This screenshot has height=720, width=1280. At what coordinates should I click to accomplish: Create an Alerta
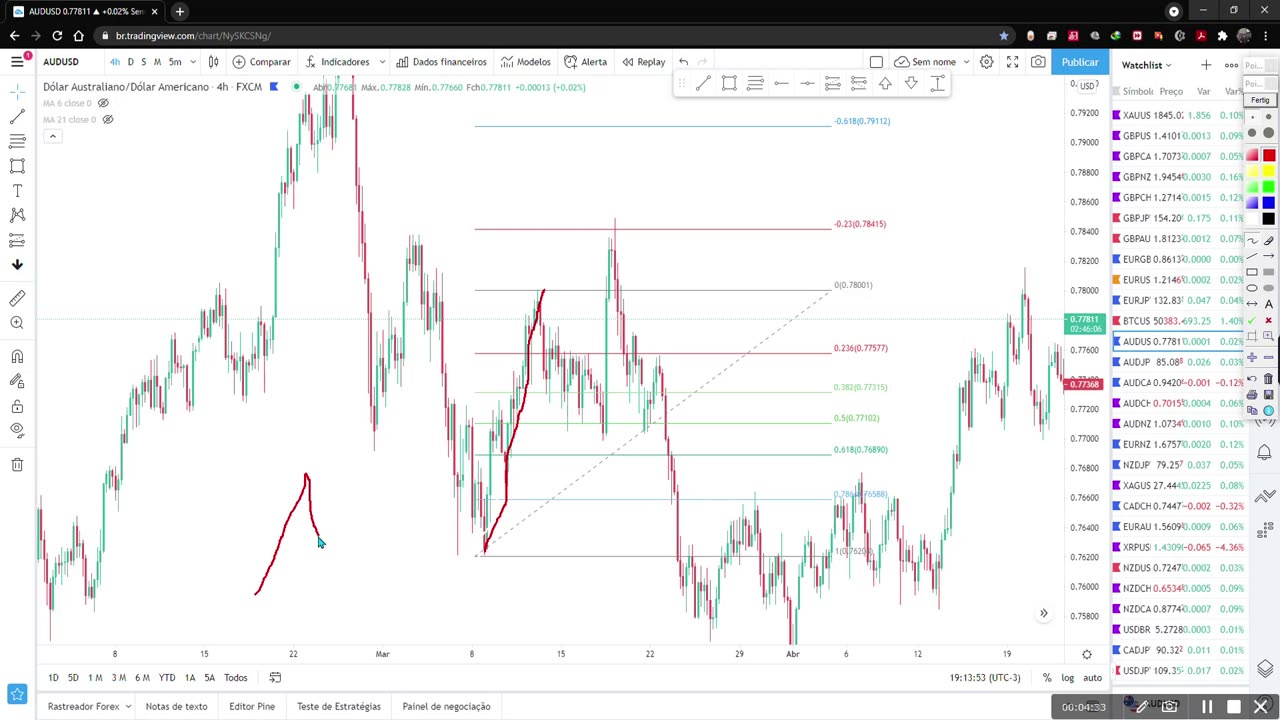pyautogui.click(x=586, y=62)
